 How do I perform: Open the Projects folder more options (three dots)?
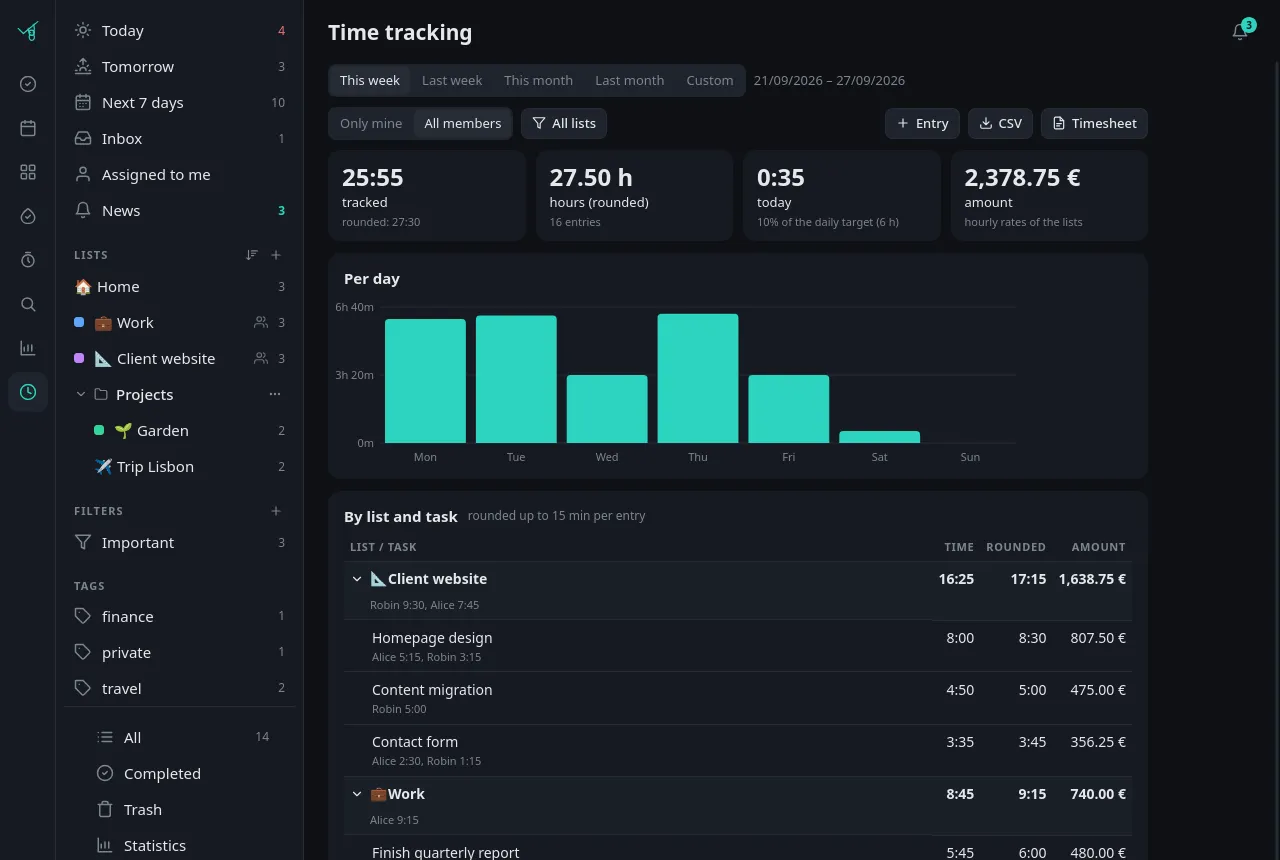pyautogui.click(x=275, y=394)
